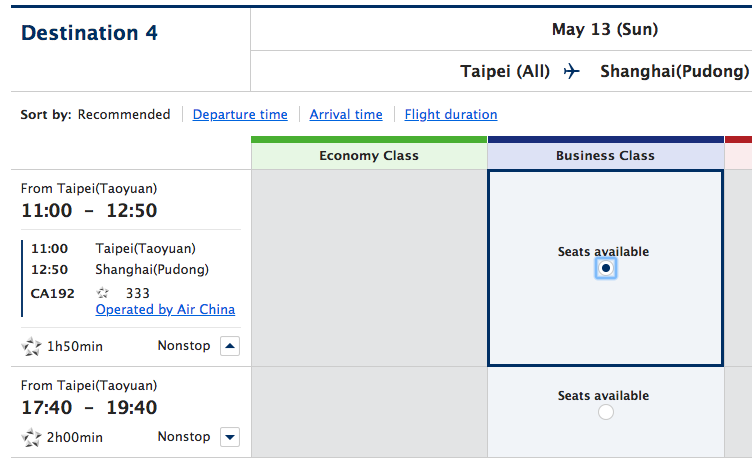Screen dimensions: 752x458
Task: Select Business Class radio for 17:40 flight
Action: click(606, 412)
